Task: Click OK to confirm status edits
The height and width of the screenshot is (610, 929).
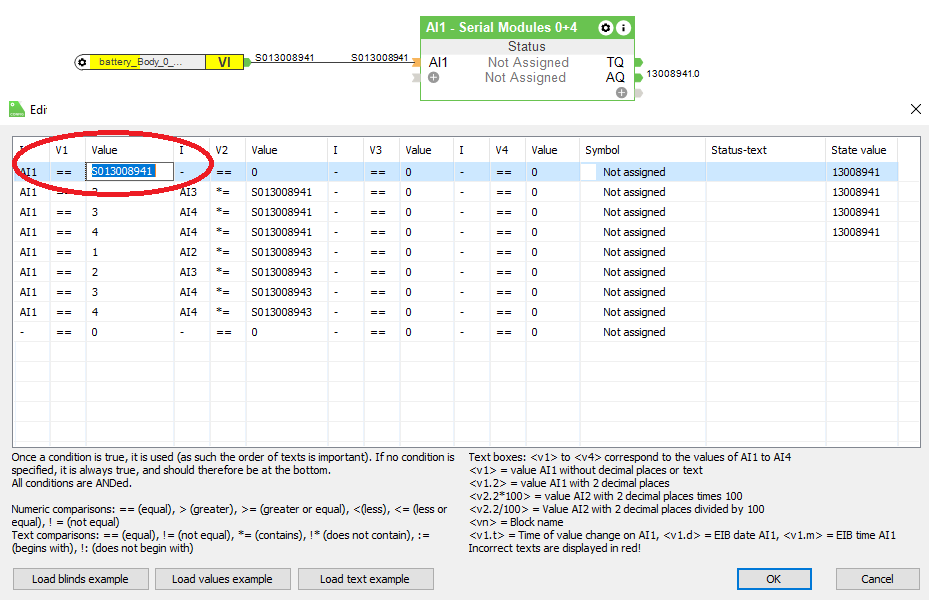Action: point(774,579)
